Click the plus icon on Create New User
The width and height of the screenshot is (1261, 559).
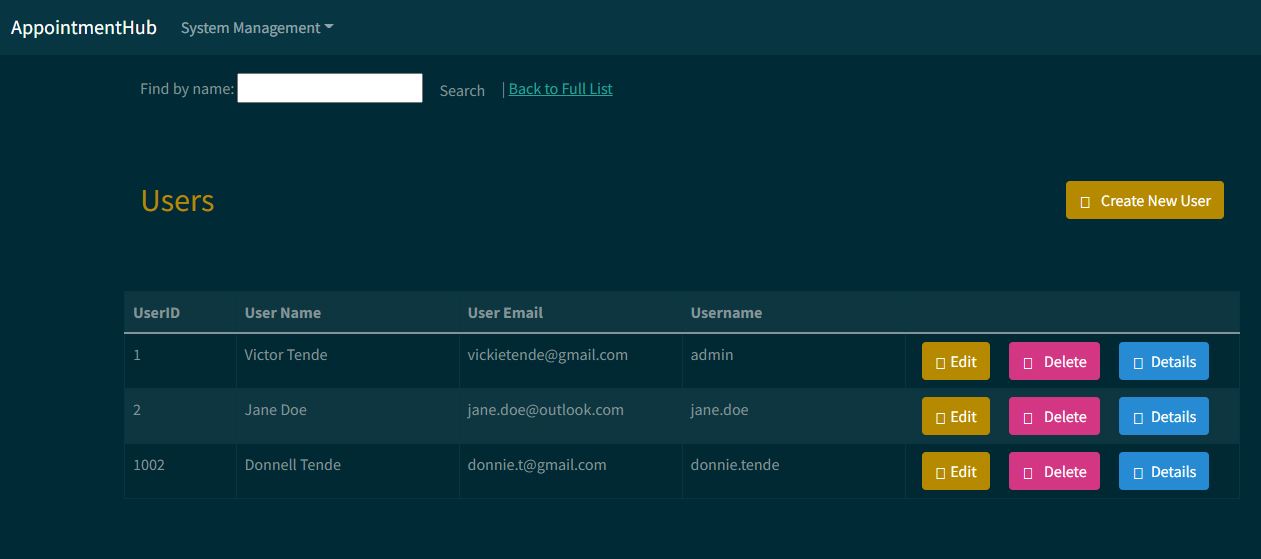[x=1085, y=202]
